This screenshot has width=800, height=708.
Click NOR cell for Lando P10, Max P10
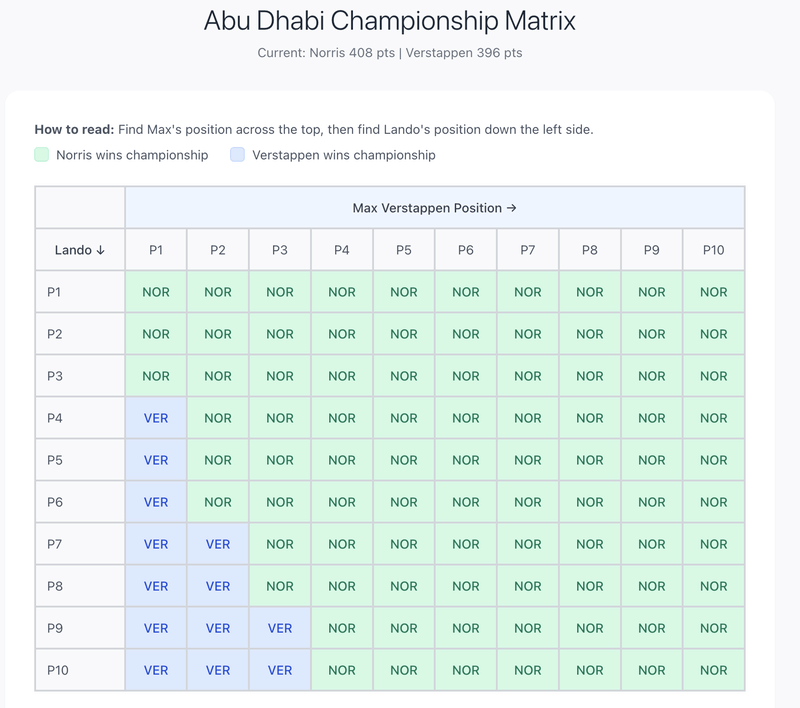tap(713, 670)
